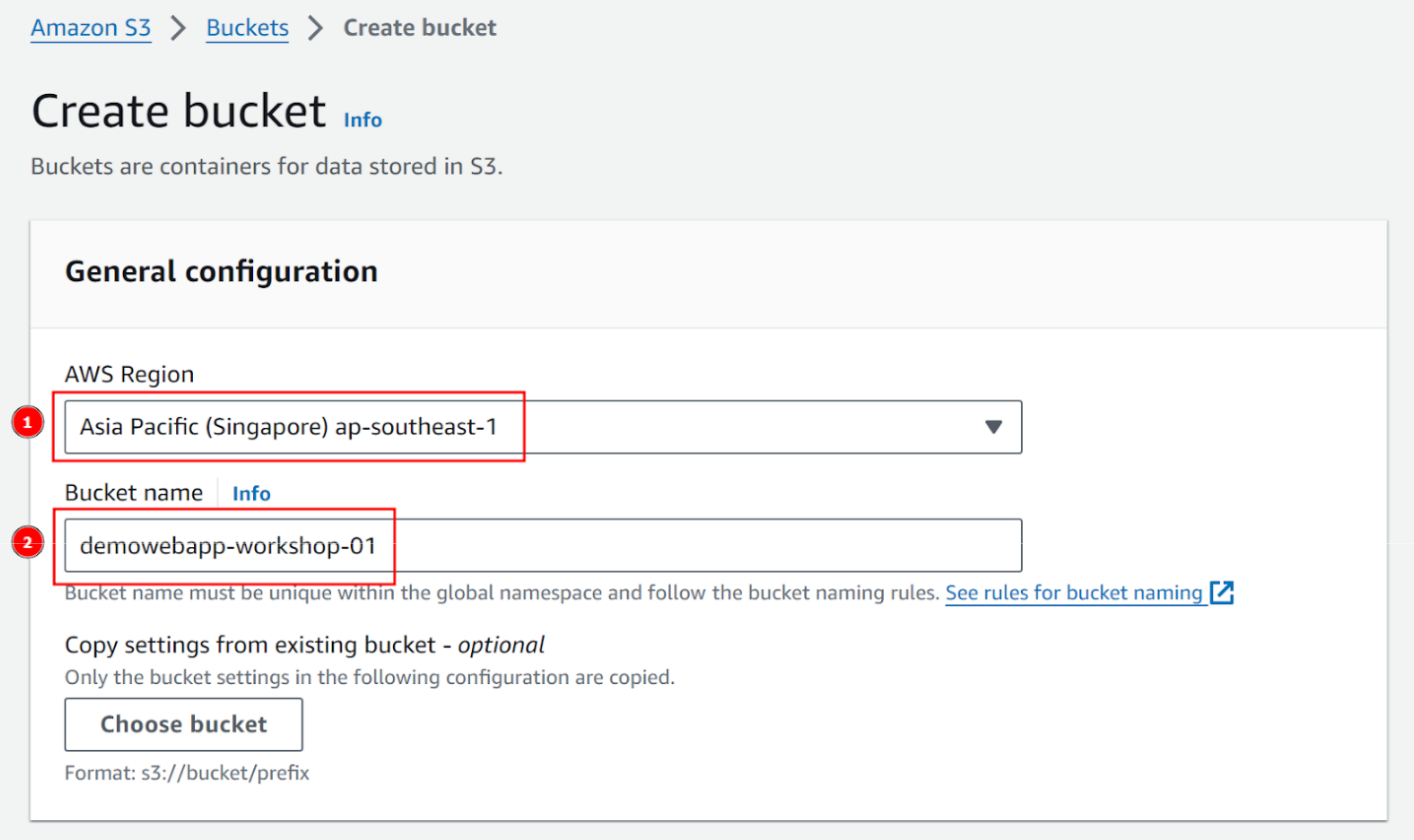Screen dimensions: 1414x840
Task: Expand the AWS Region dropdown
Action: (543, 427)
